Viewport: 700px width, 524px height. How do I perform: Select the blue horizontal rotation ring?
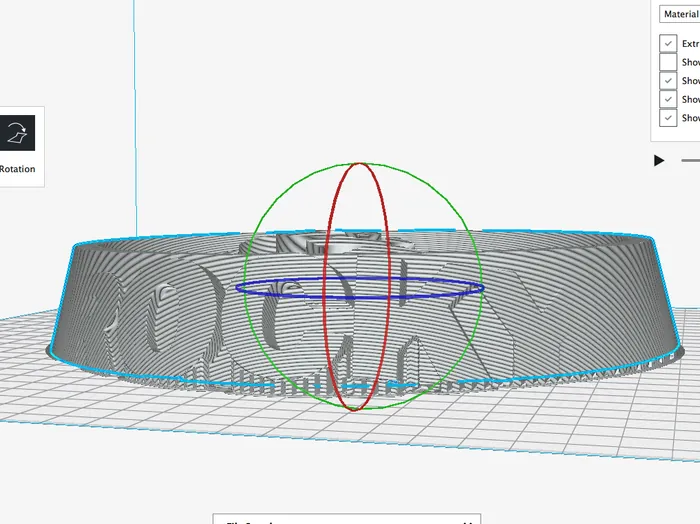point(300,294)
